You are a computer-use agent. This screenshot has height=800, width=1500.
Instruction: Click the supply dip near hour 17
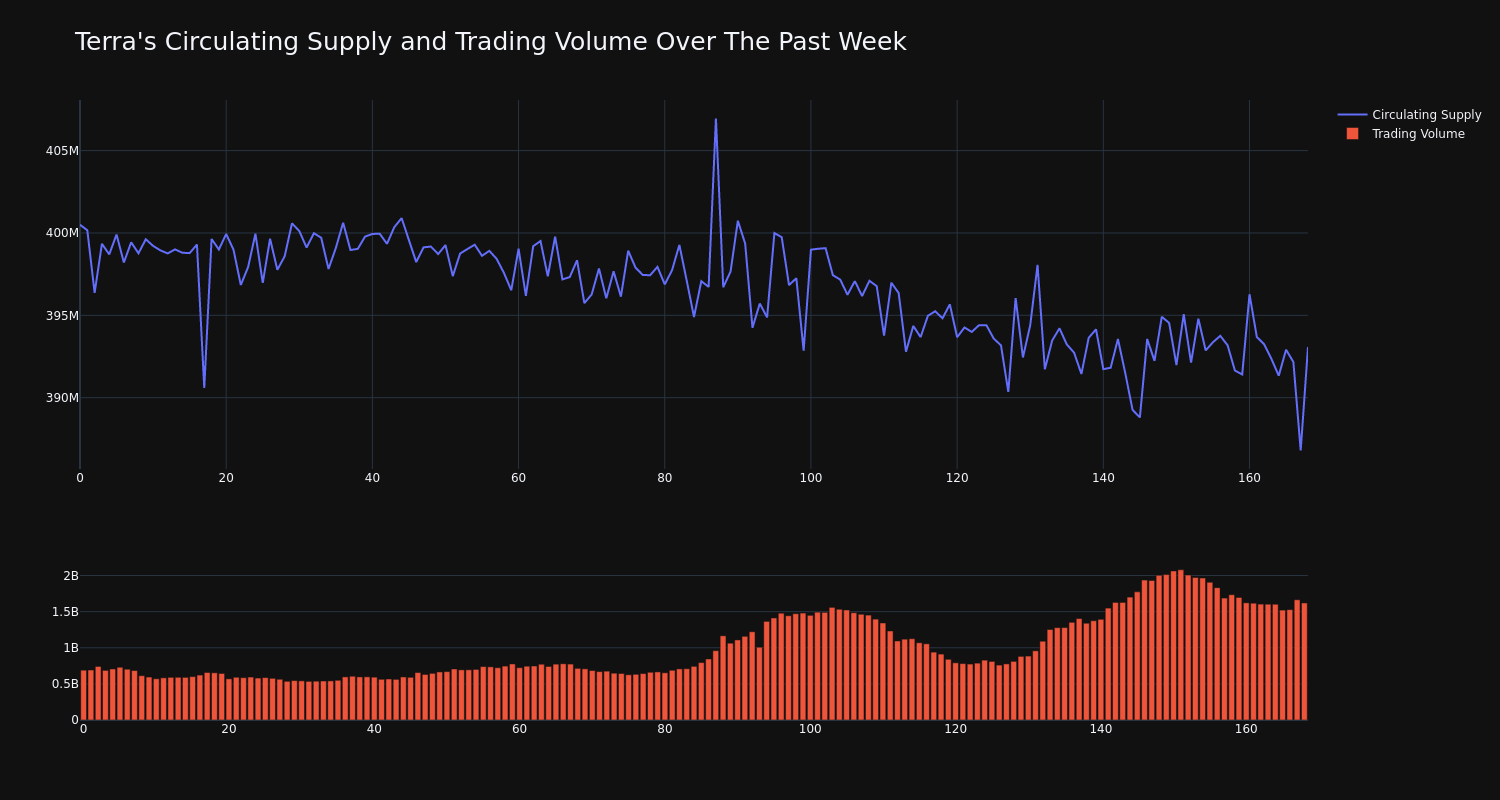coord(204,387)
